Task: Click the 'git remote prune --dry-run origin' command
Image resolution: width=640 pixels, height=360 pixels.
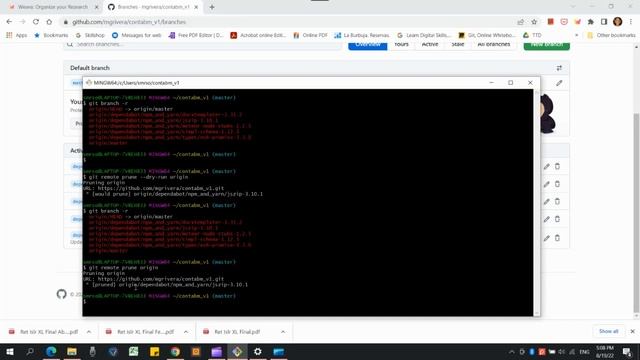Action: coord(138,177)
